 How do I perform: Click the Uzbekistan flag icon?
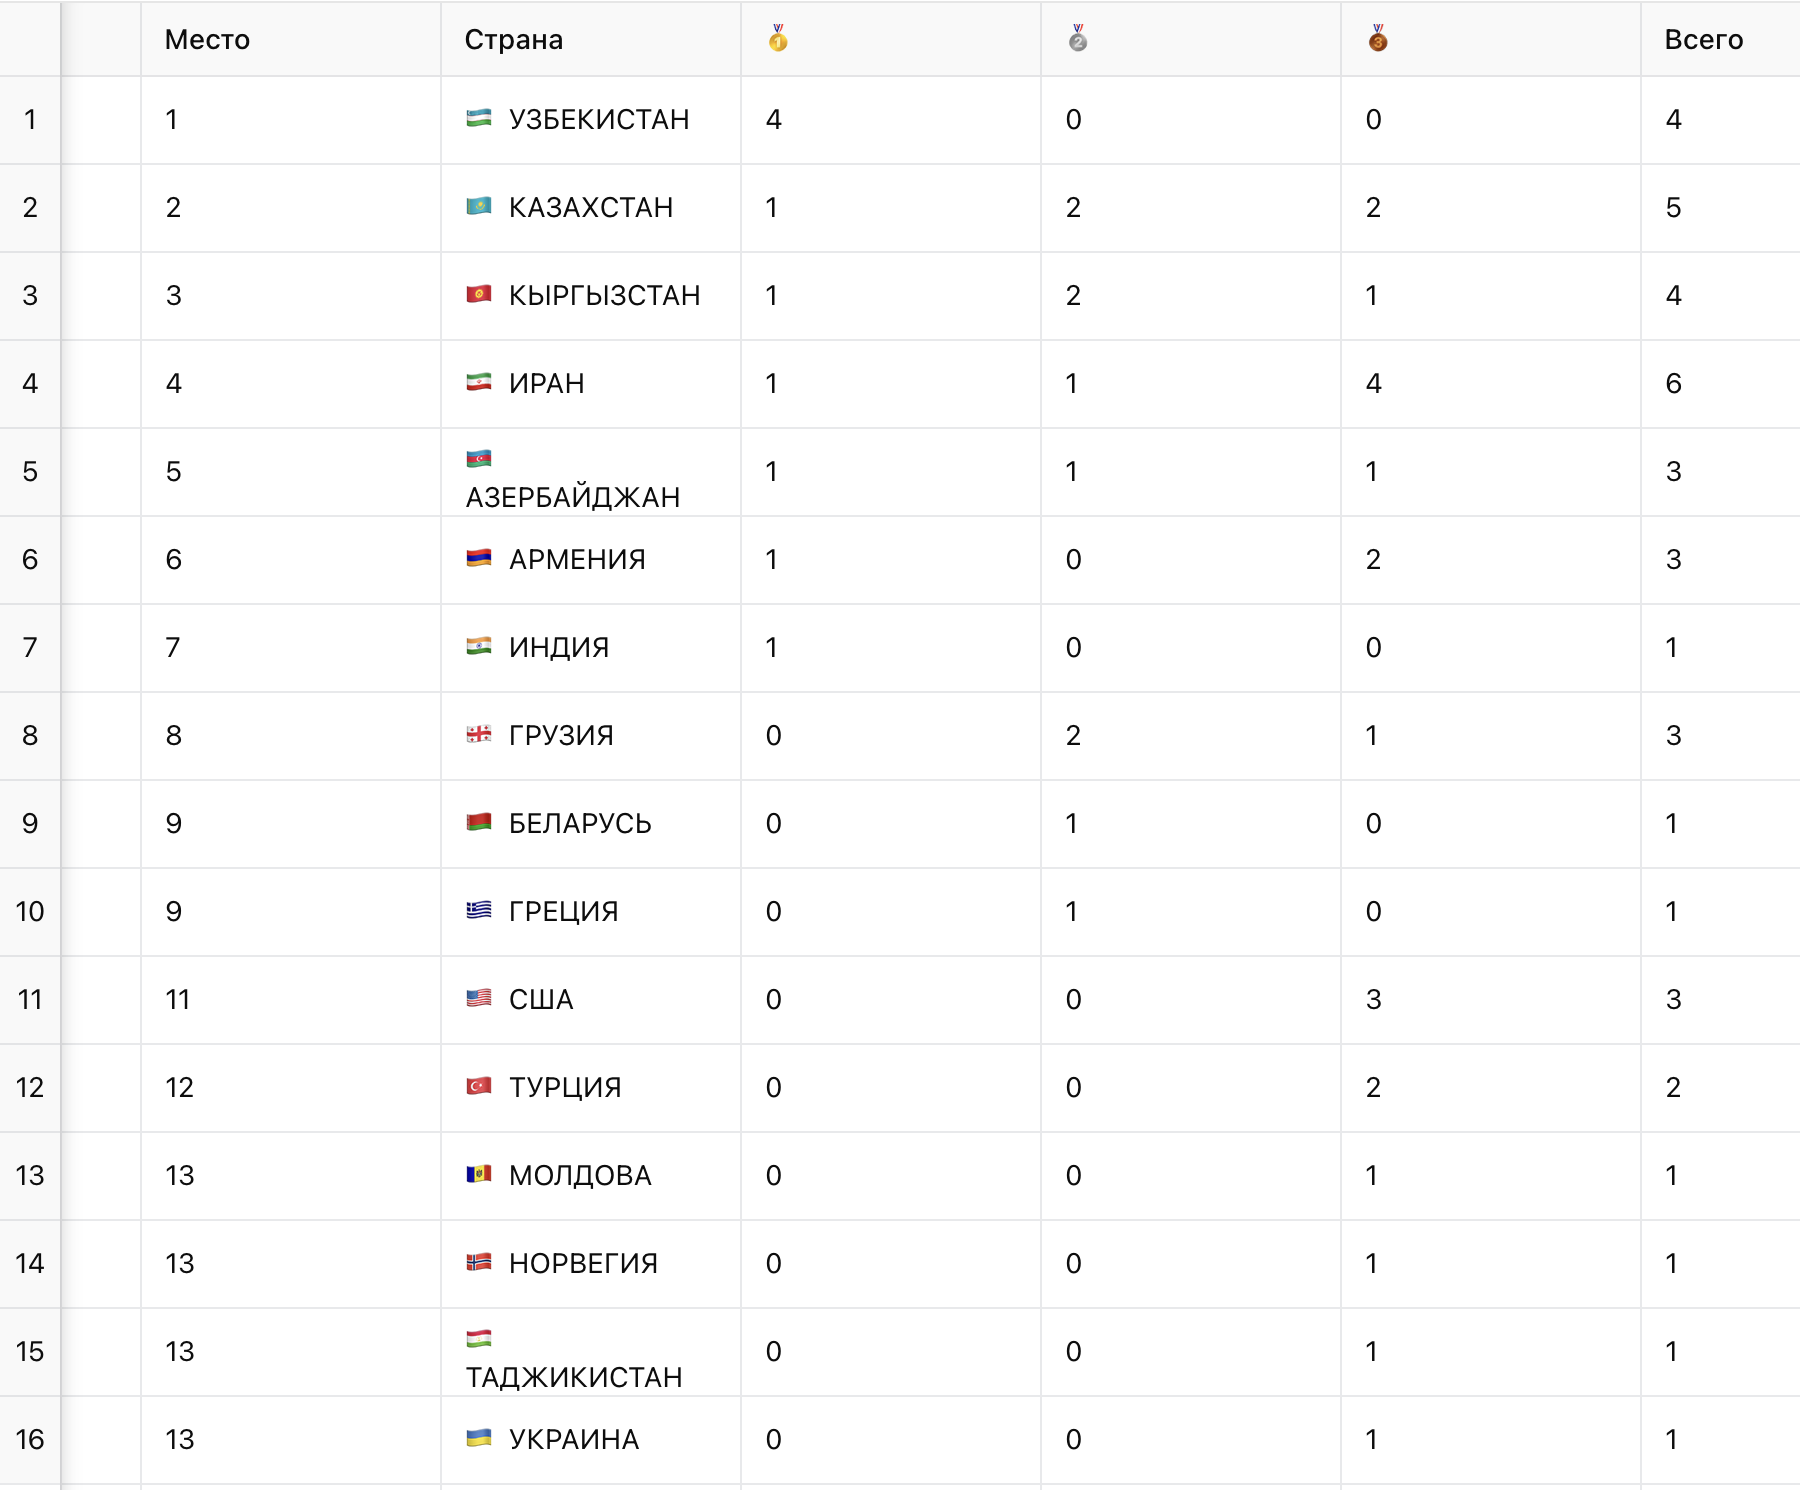[479, 118]
